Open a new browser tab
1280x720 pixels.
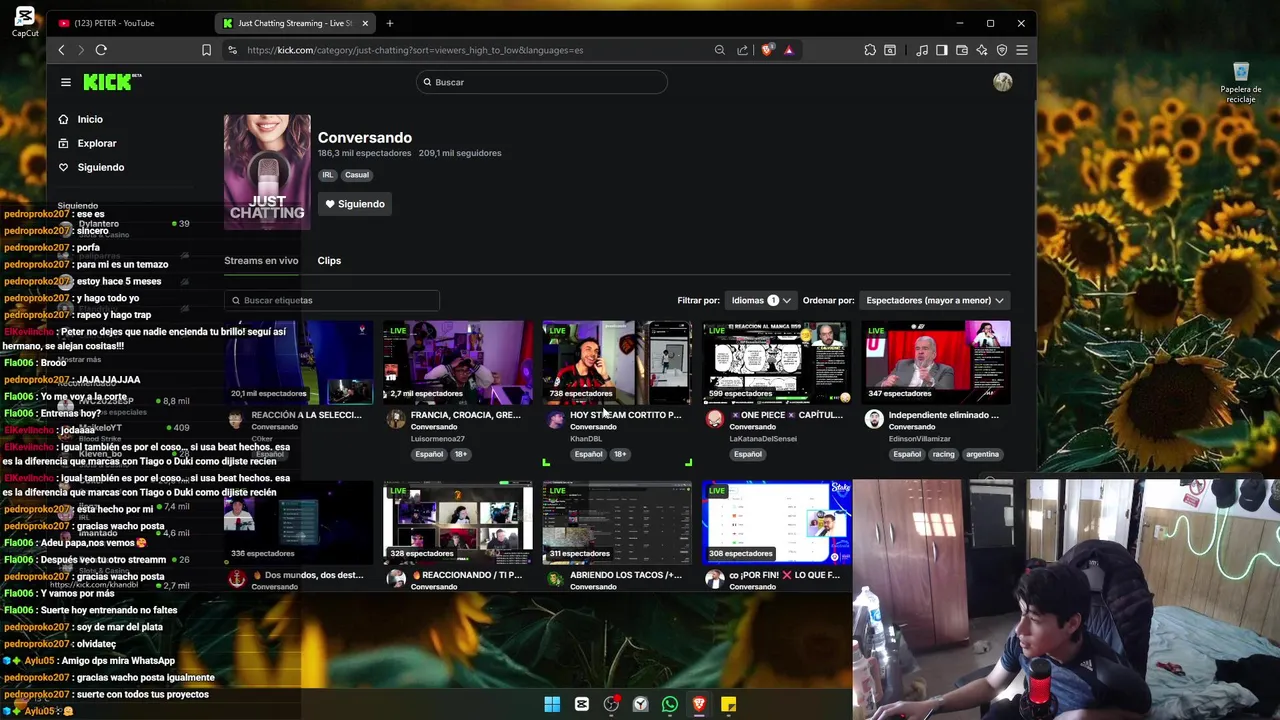click(389, 23)
